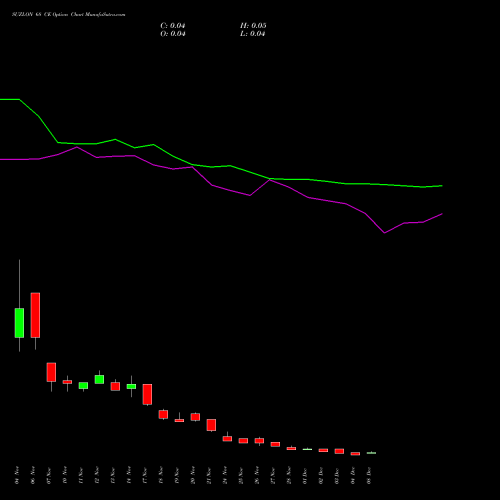Select the low value L: 0.04
Screen dimensions: 500x500
coord(253,34)
